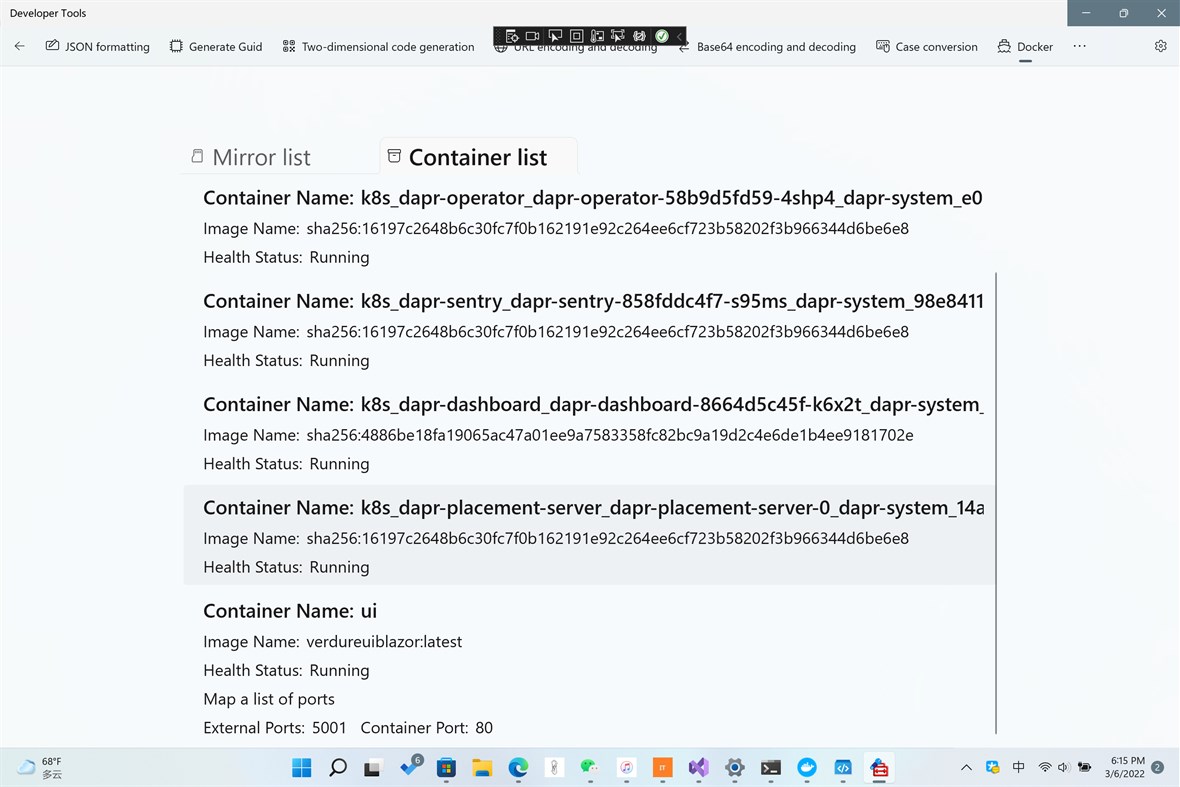Launch Microsoft Edge from taskbar
The image size is (1180, 787).
click(519, 767)
